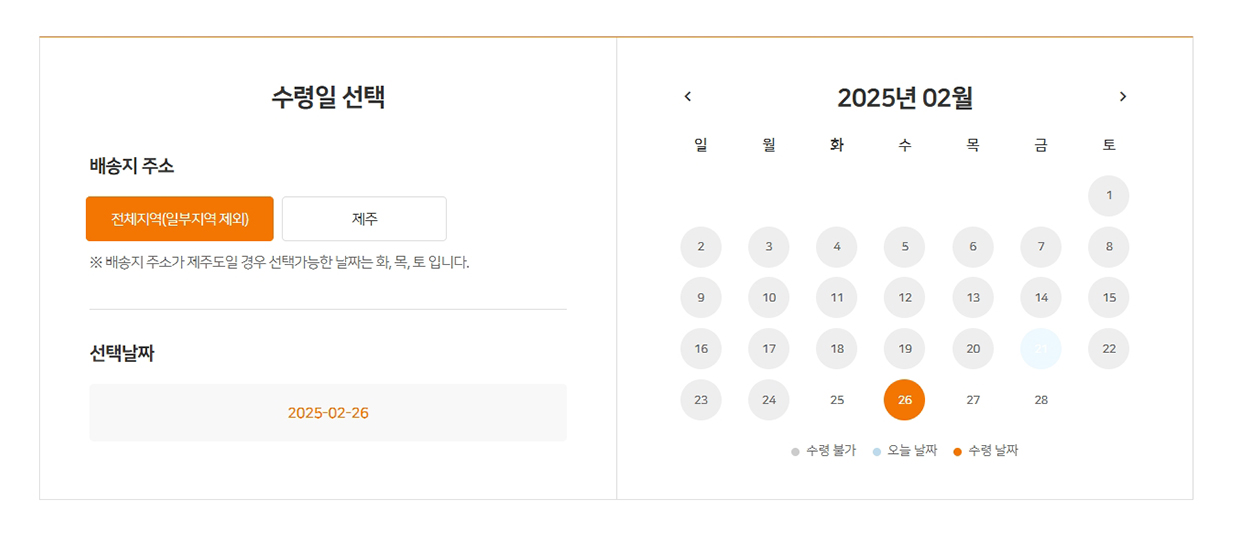Click the highlighted date 26
Screen dimensions: 1240x540
905,400
